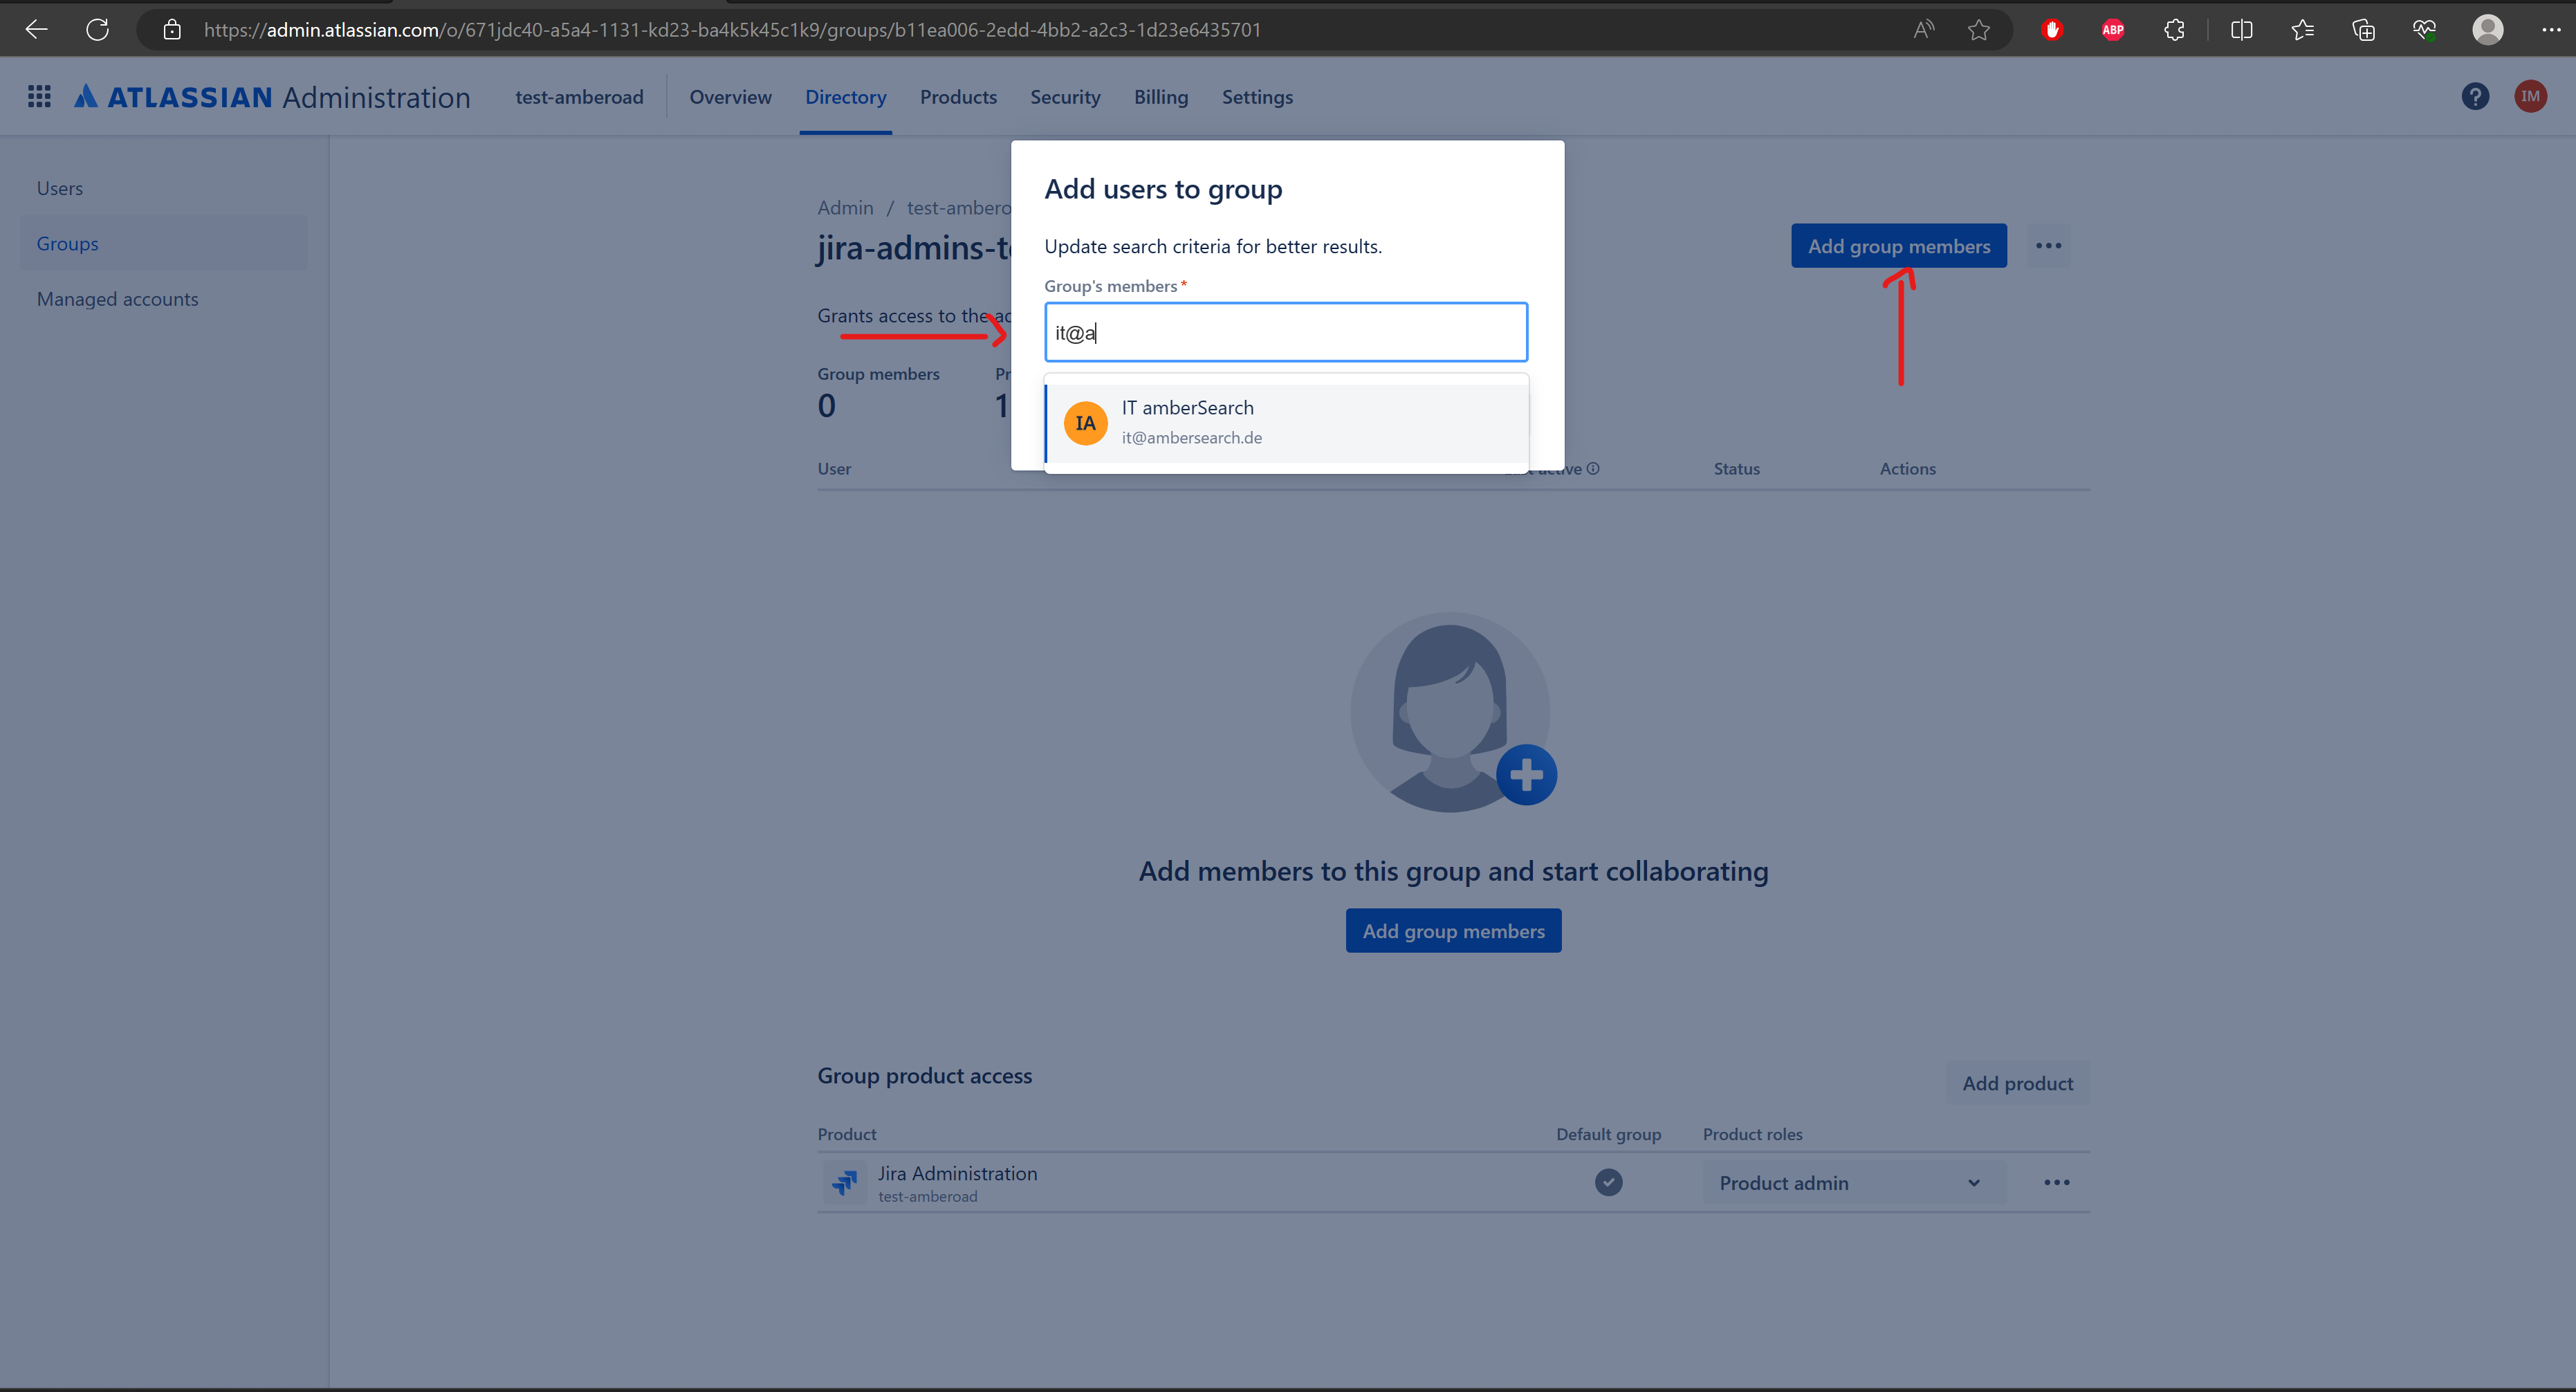
Task: Click Add group members below the illustration
Action: 1453,931
